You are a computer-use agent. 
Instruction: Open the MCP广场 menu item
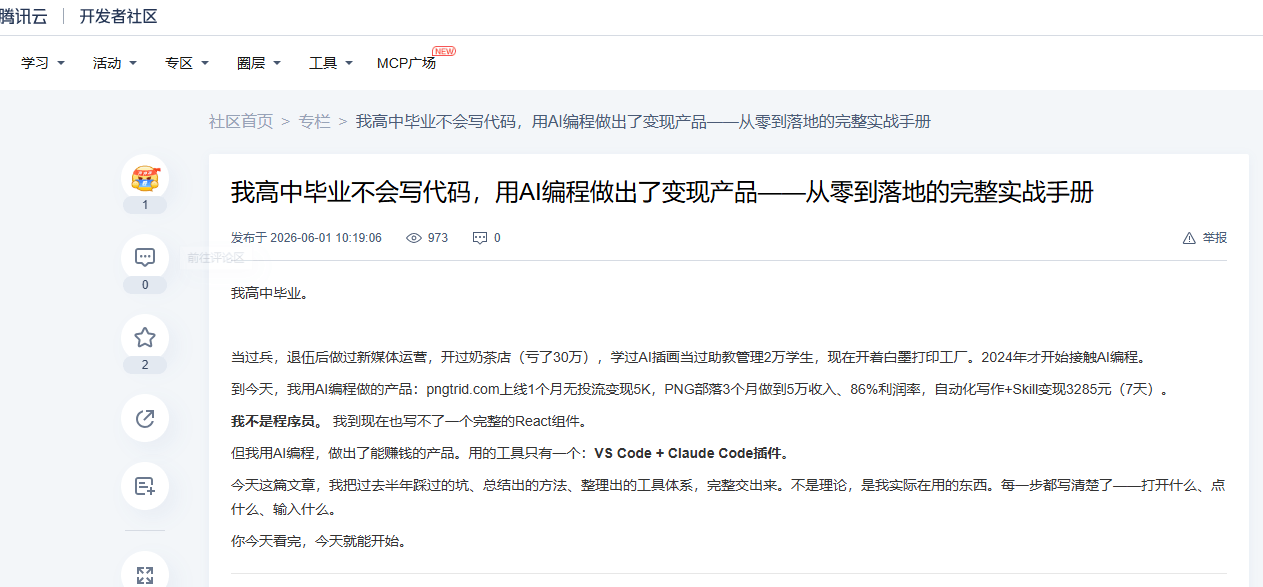click(406, 63)
